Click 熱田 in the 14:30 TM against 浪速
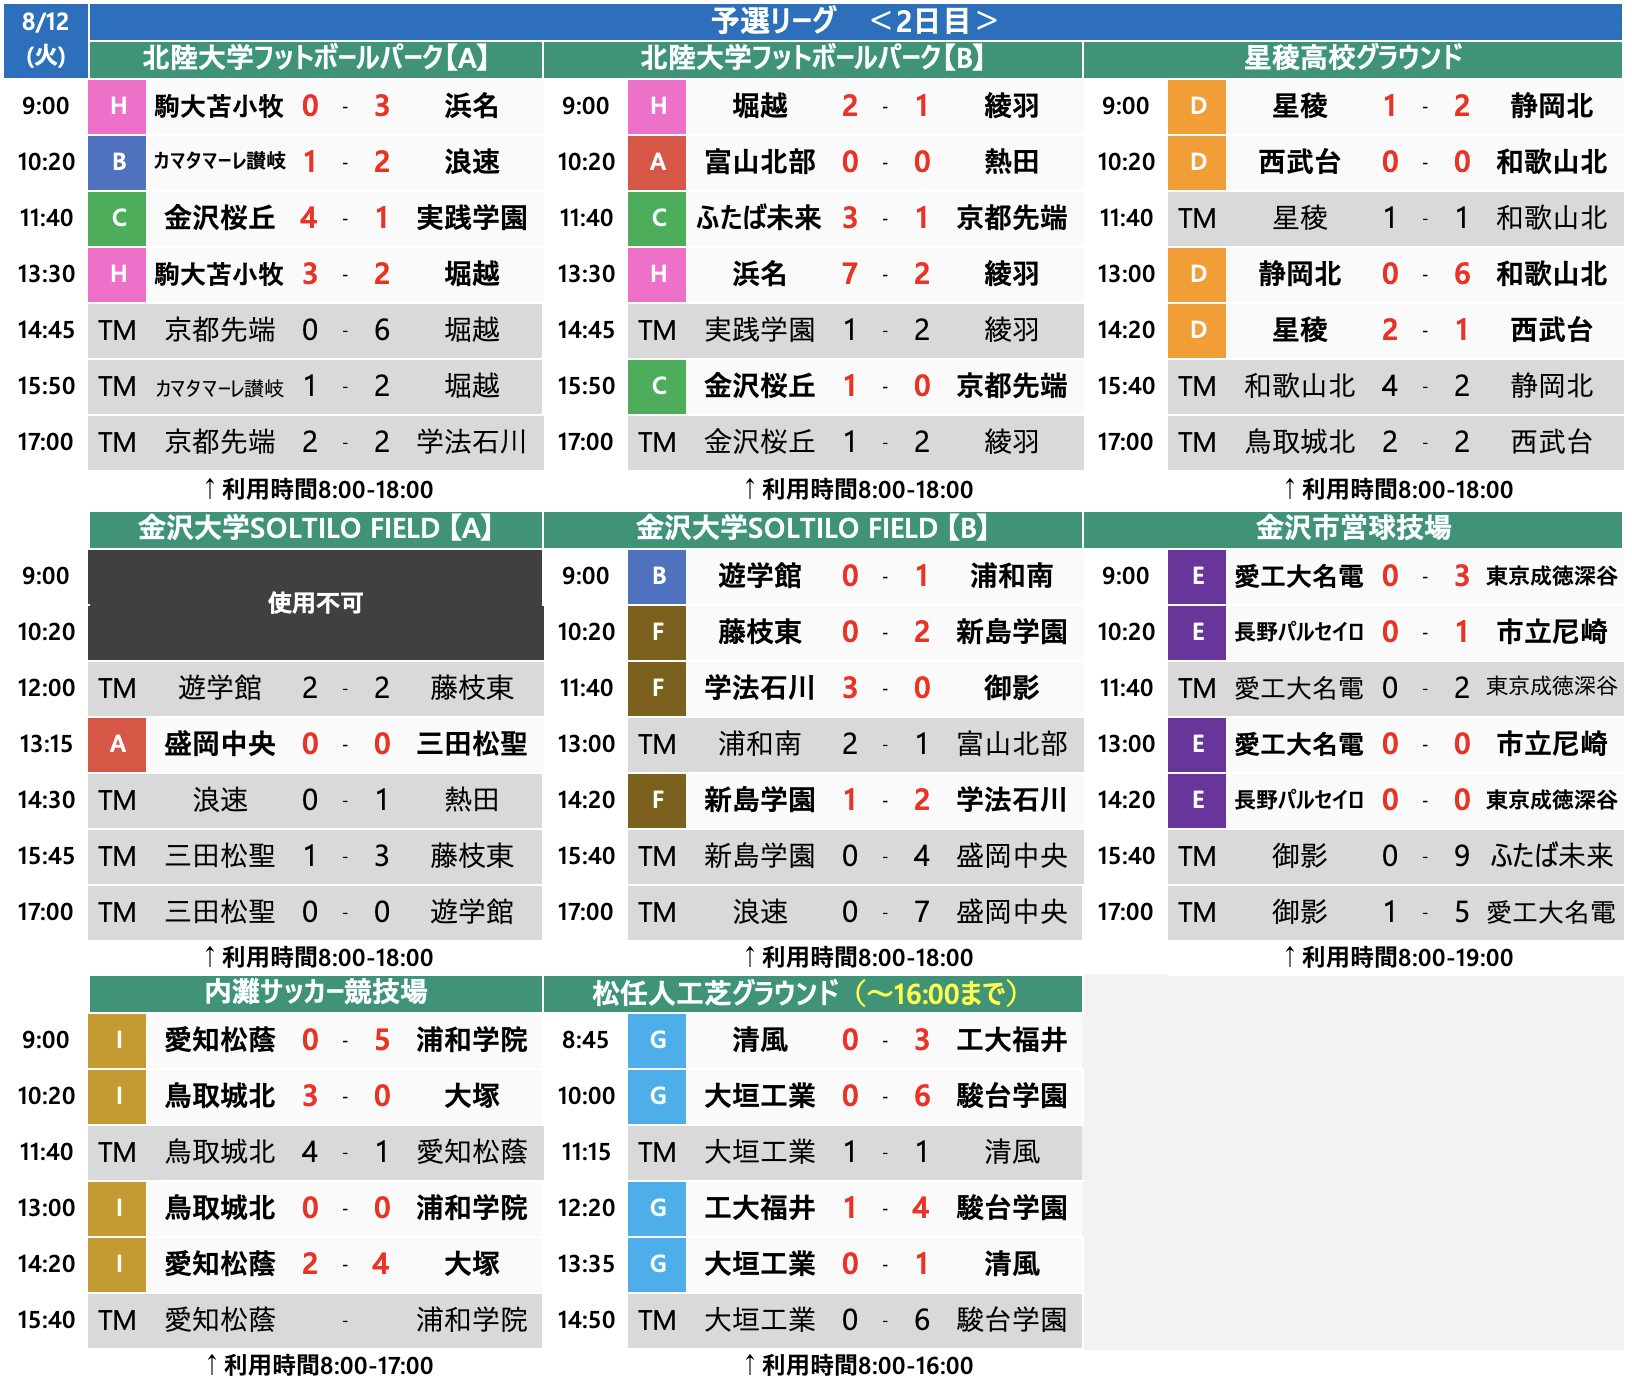The image size is (1632, 1386). [471, 800]
